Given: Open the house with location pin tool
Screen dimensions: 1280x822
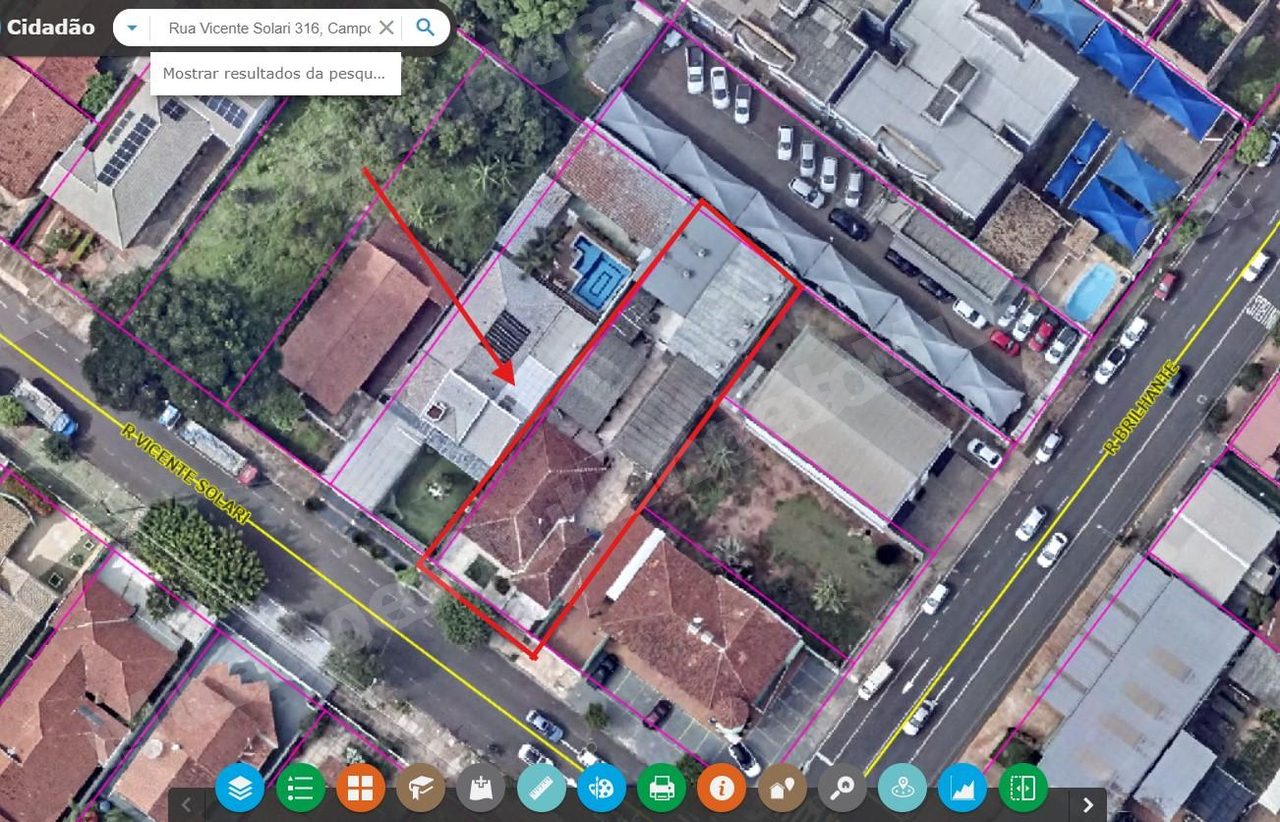Looking at the screenshot, I should (x=782, y=788).
